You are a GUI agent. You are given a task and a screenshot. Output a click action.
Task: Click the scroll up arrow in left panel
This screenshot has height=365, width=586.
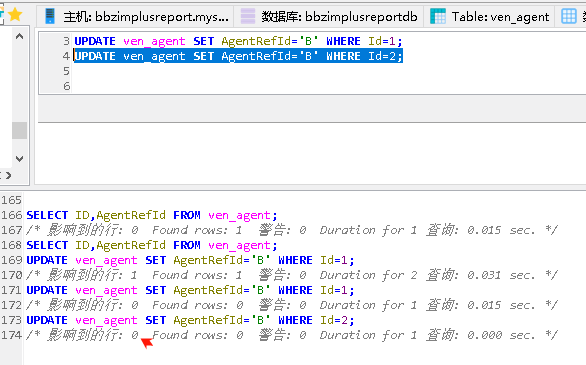[x=19, y=36]
